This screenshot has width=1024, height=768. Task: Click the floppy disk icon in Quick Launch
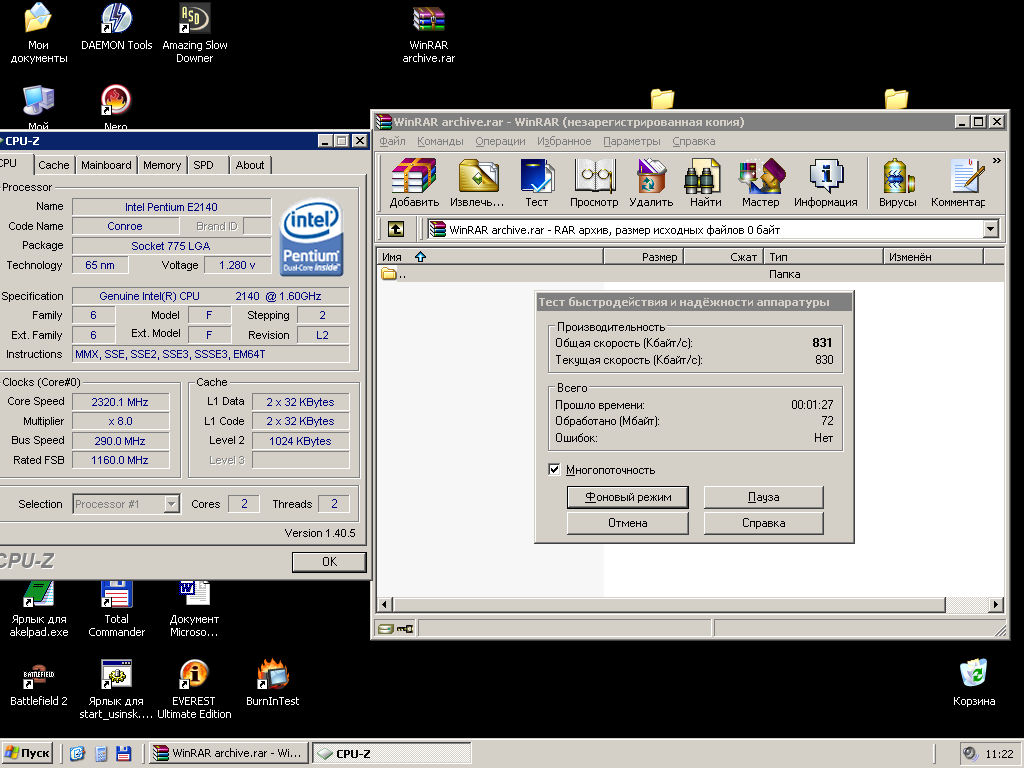tap(123, 753)
